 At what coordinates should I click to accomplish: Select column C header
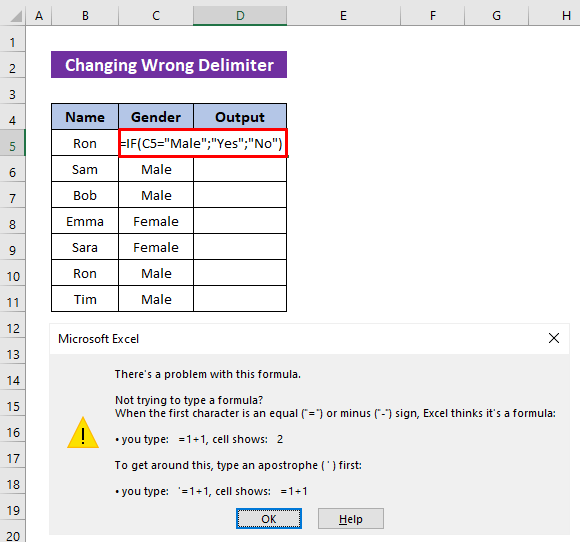(x=156, y=16)
